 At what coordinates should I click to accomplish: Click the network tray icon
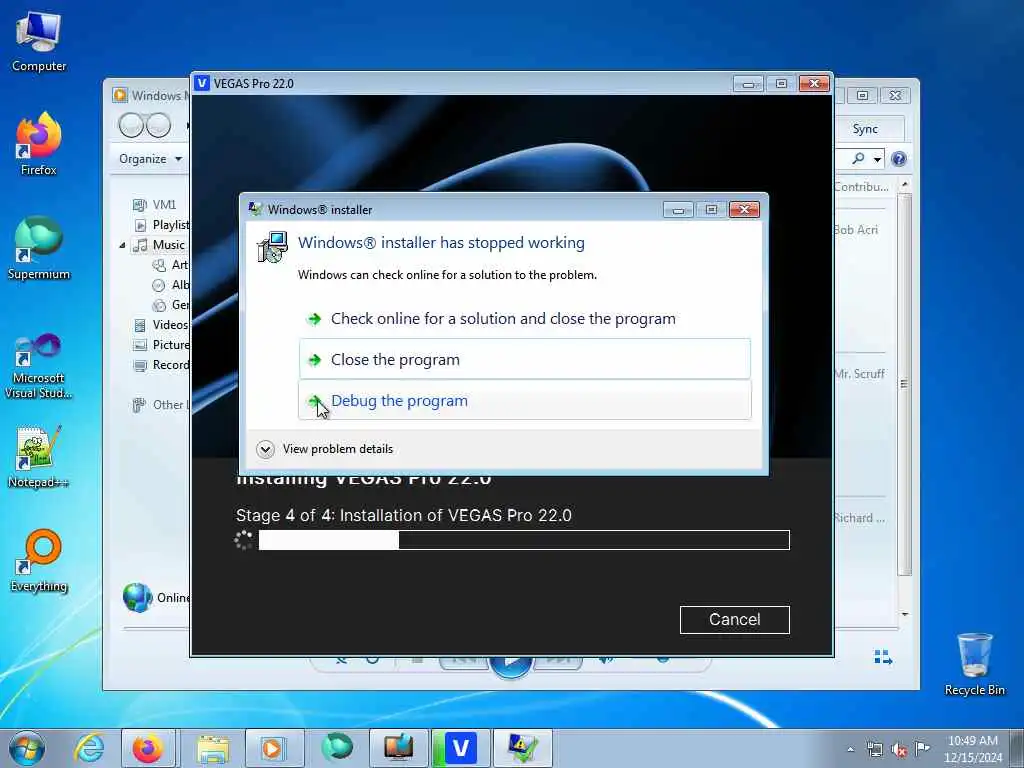pyautogui.click(x=874, y=750)
